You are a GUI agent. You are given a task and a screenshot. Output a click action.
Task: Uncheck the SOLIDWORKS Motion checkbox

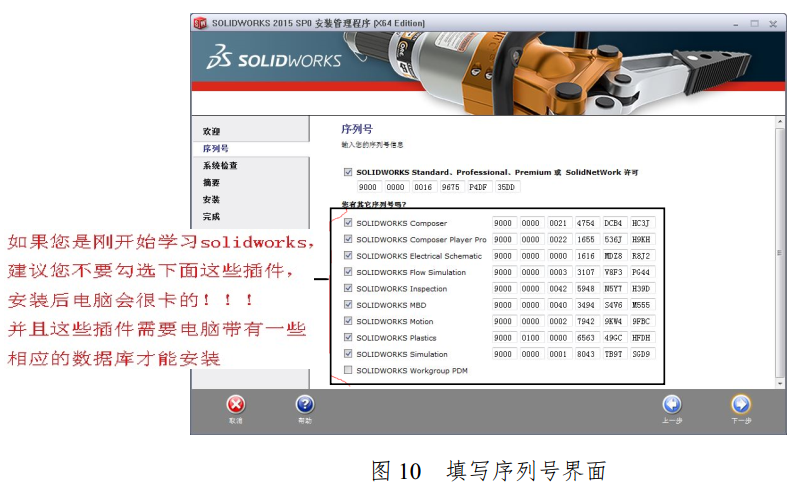tap(348, 321)
